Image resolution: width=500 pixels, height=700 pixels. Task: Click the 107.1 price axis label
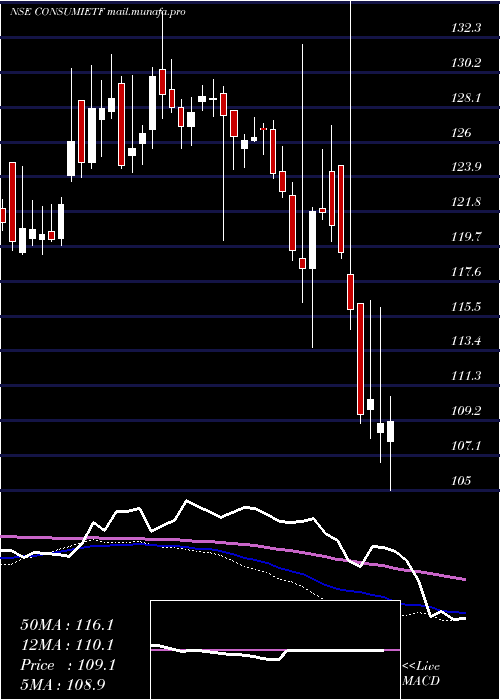click(x=466, y=446)
